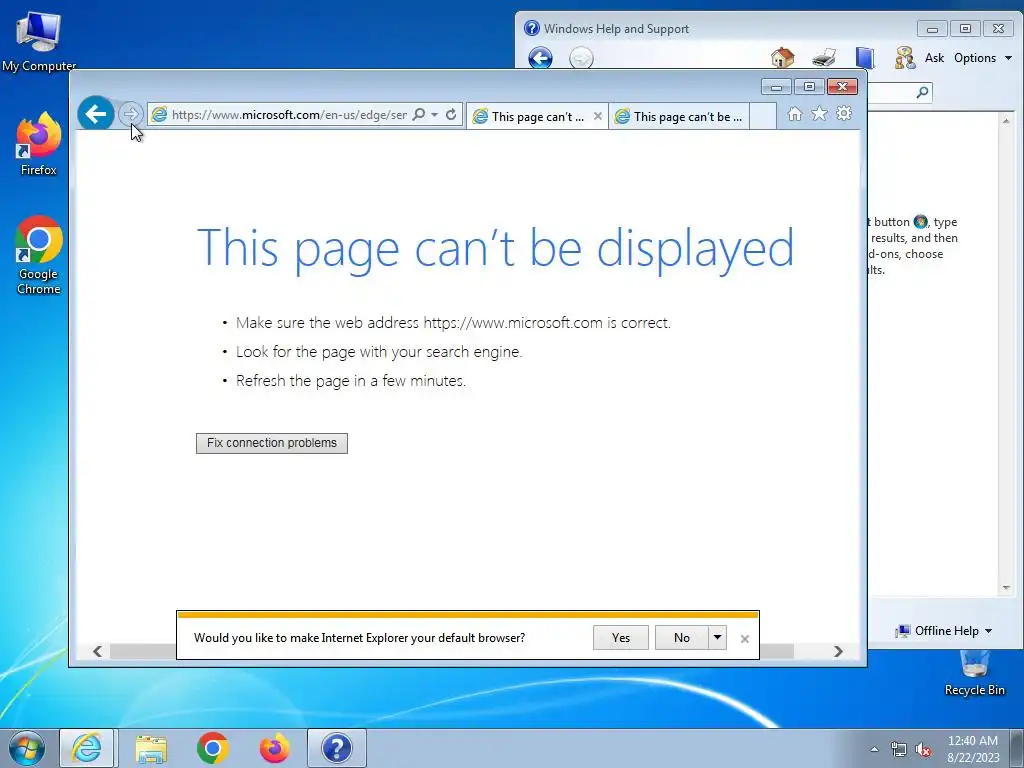Open a new tab in Internet Explorer
Screen dimensions: 1024x768
[x=763, y=116]
